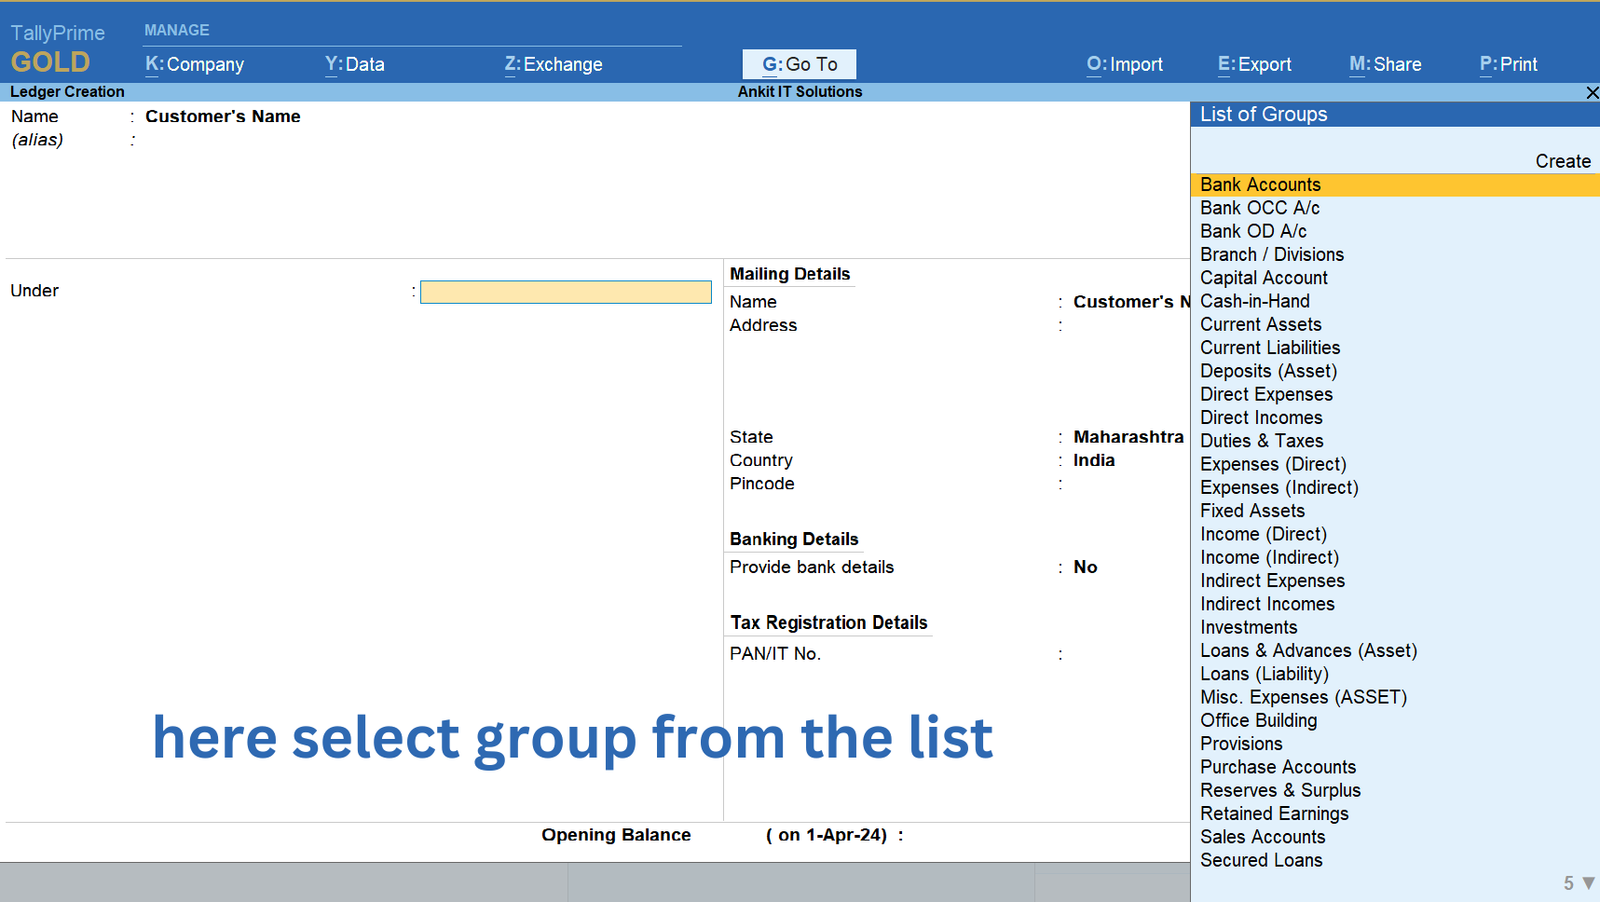Select Sundry-style group Current Assets
Screen dimensions: 1600x902
[x=1260, y=325]
